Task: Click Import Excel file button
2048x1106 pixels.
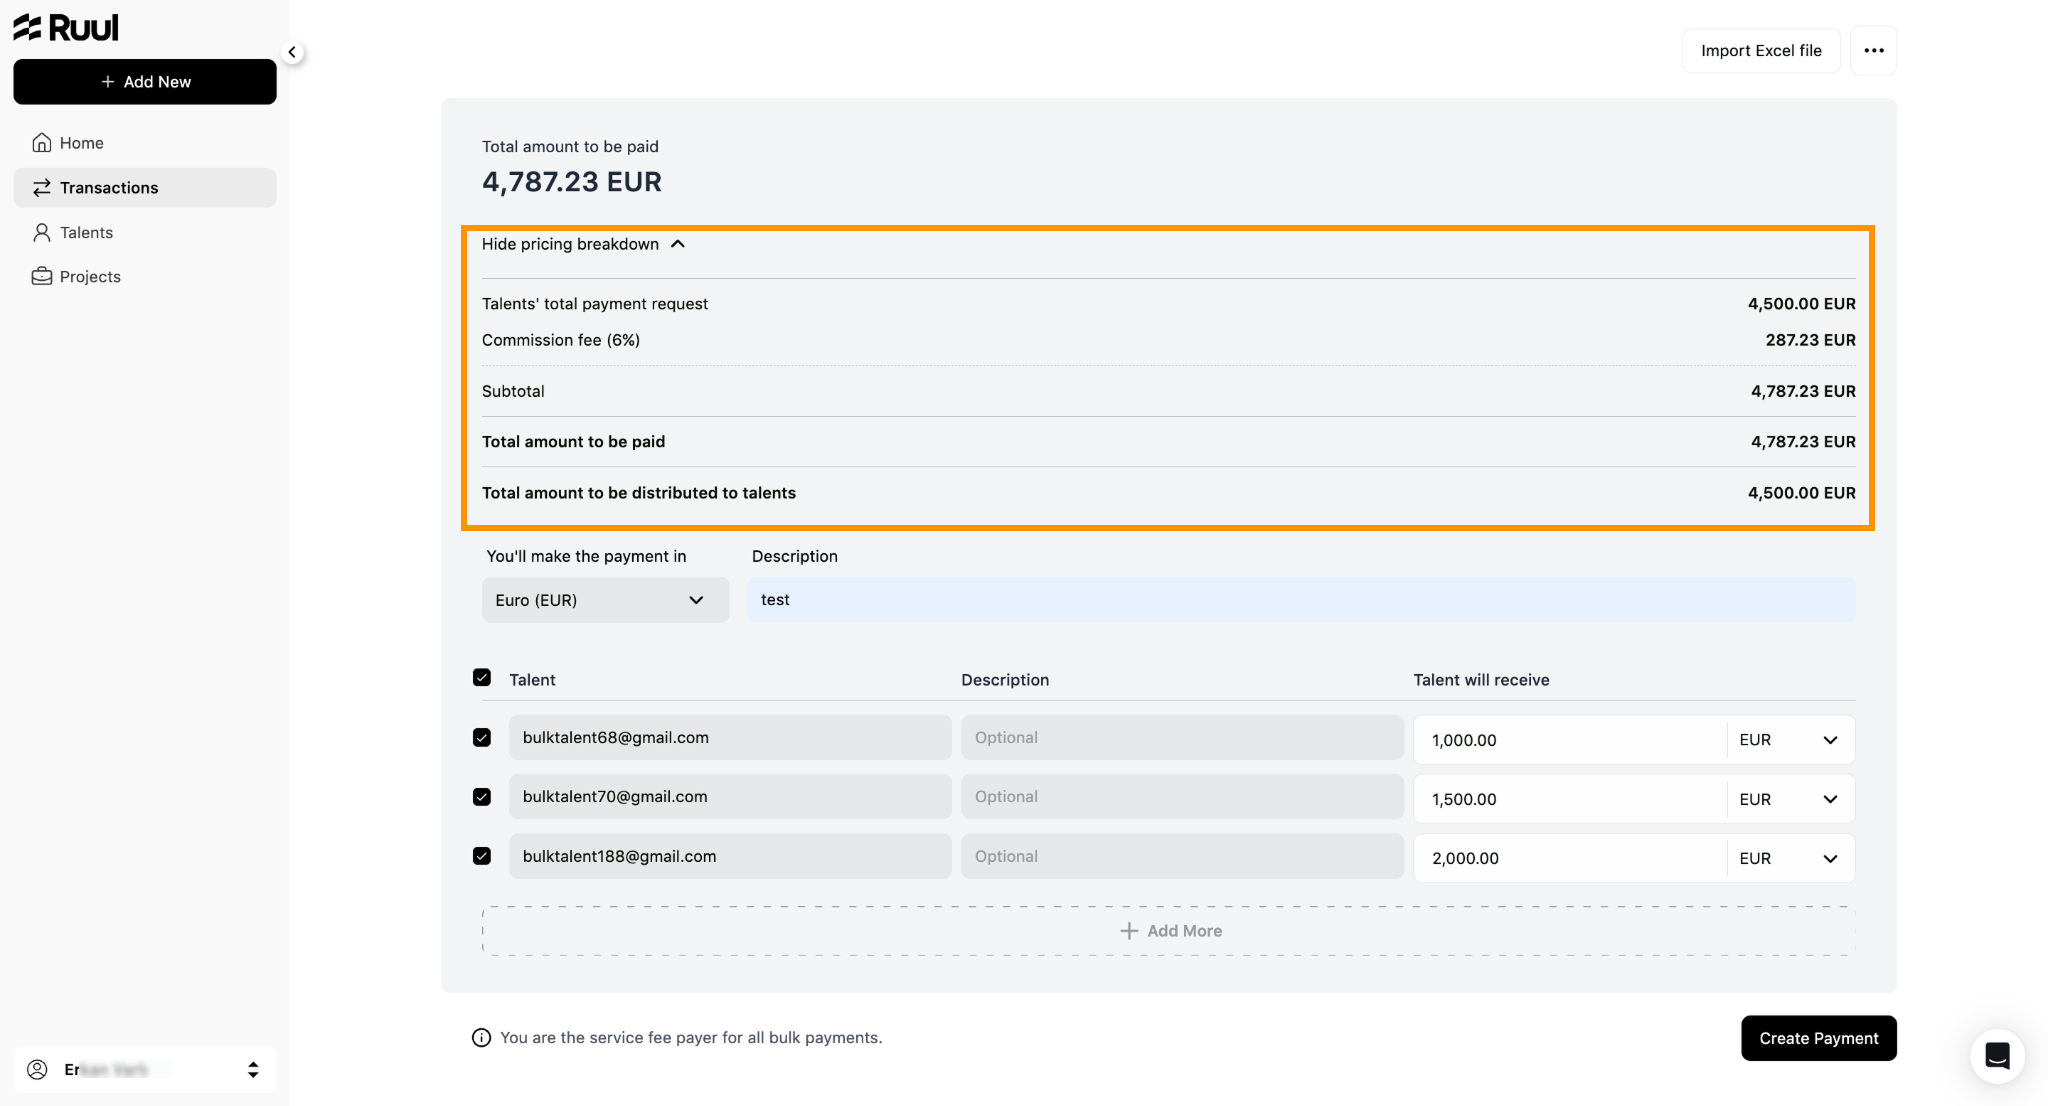Action: [x=1761, y=51]
